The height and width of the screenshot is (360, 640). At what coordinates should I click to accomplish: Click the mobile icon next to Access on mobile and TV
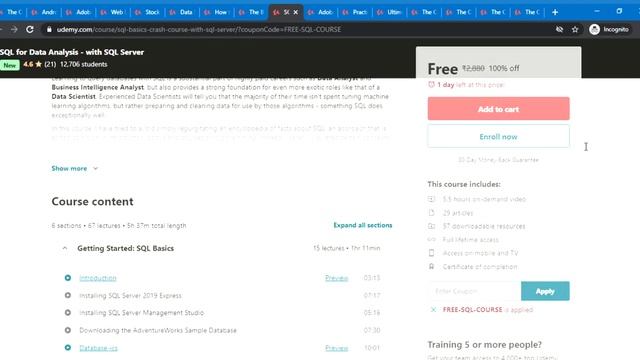pyautogui.click(x=431, y=253)
